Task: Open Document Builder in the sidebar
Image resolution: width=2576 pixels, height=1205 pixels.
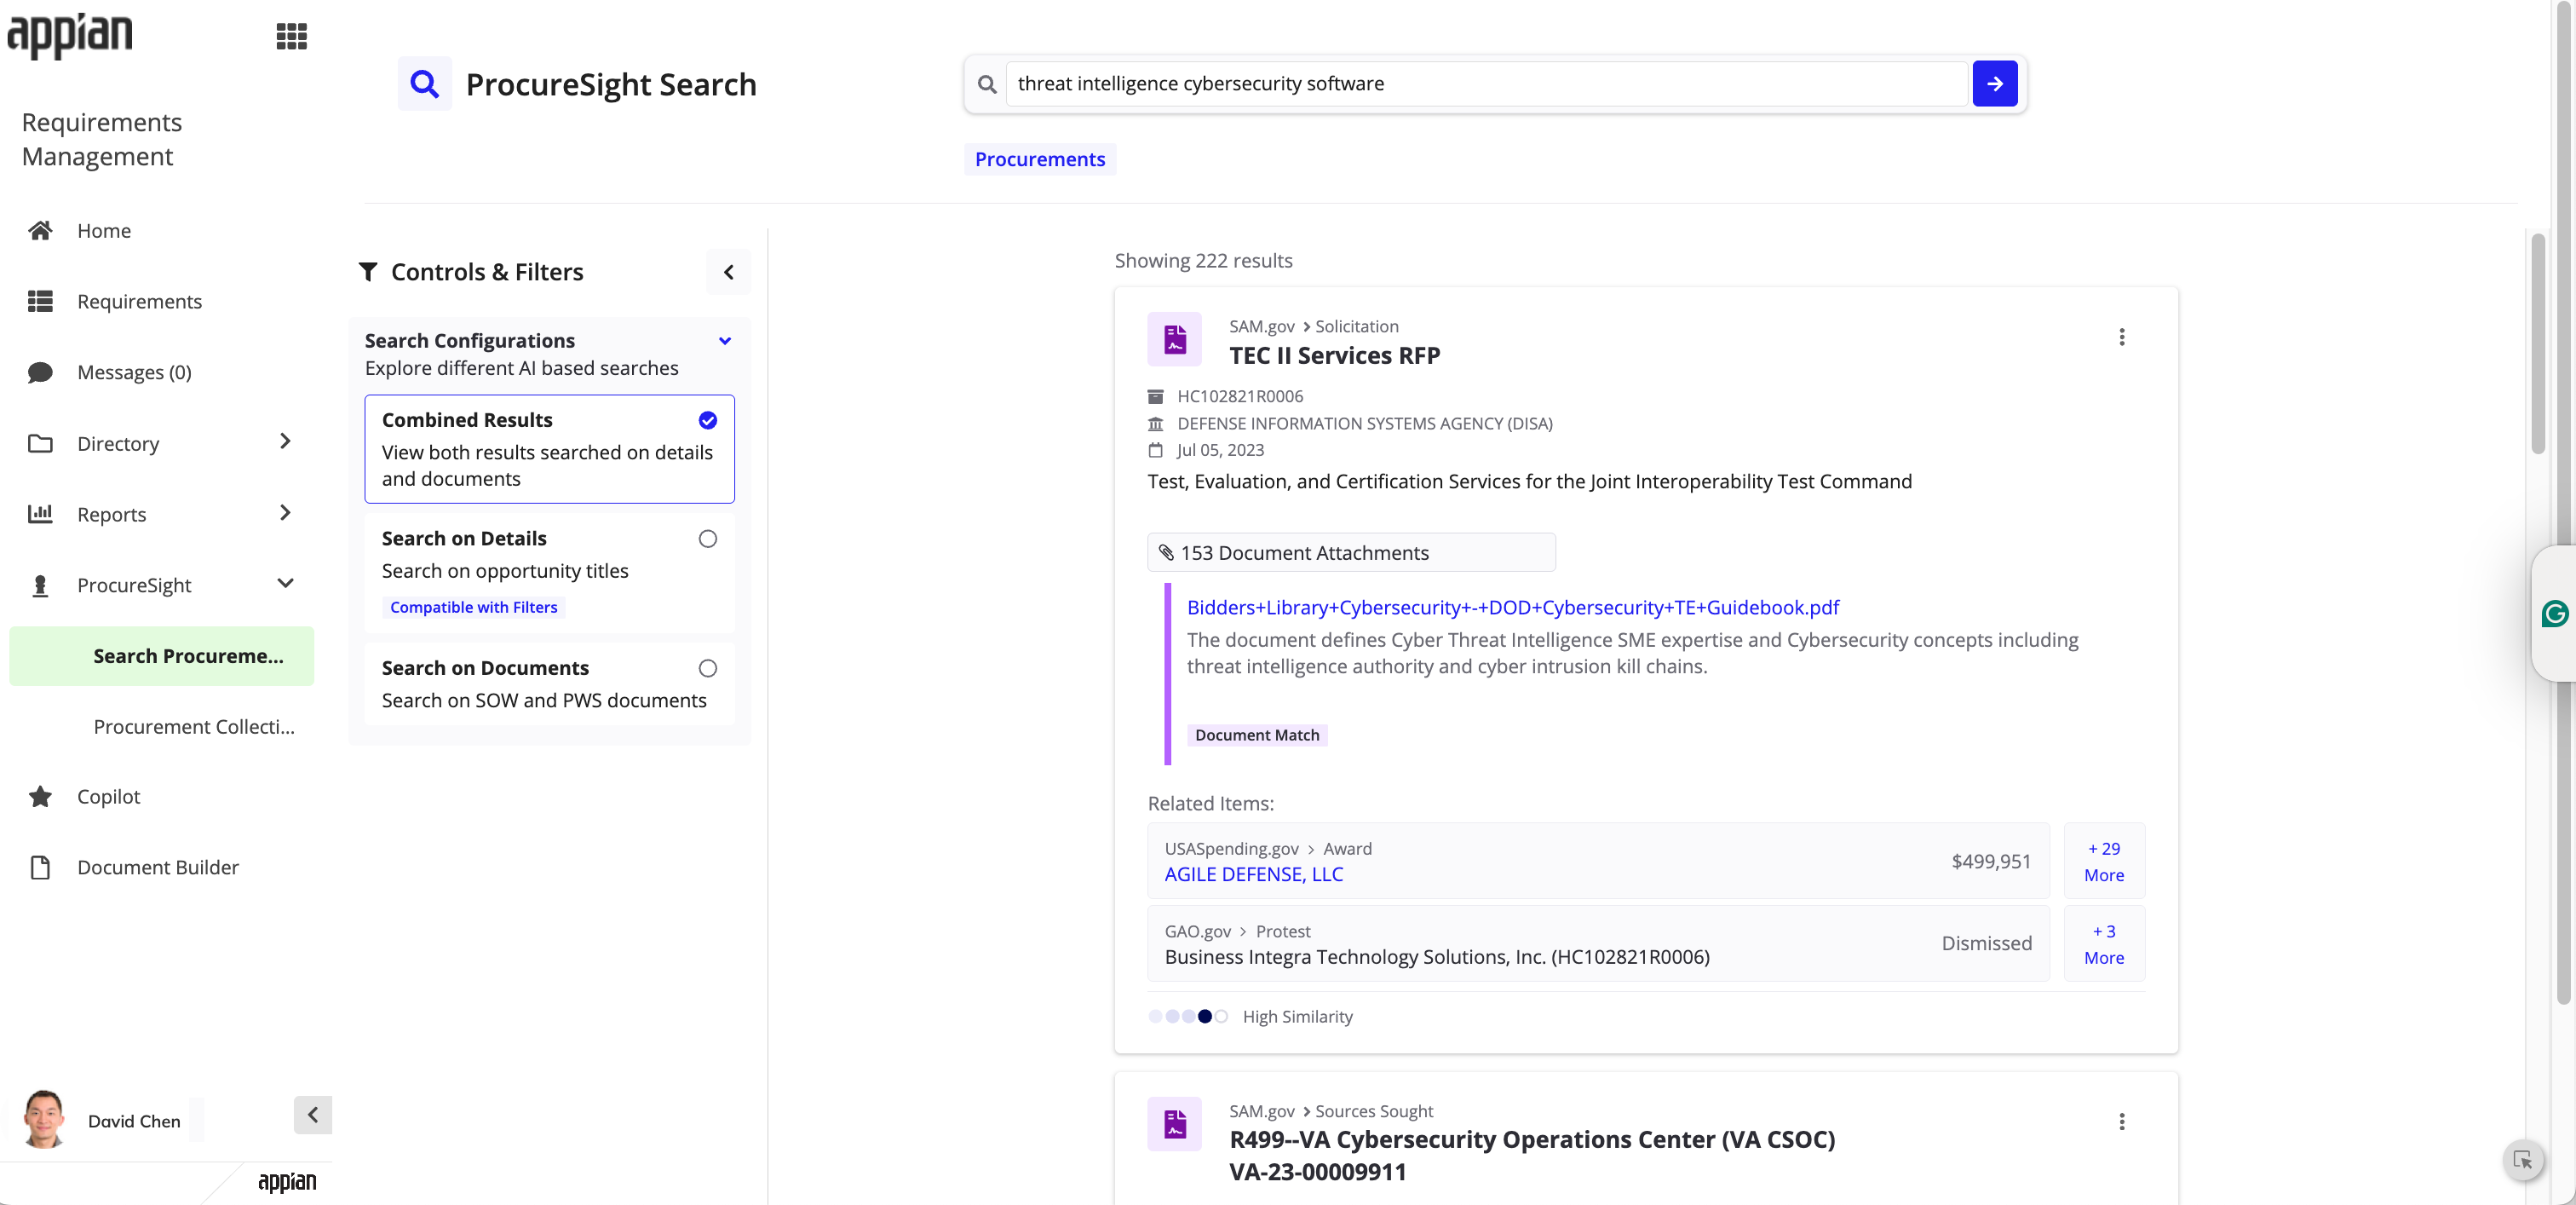Action: coord(158,867)
